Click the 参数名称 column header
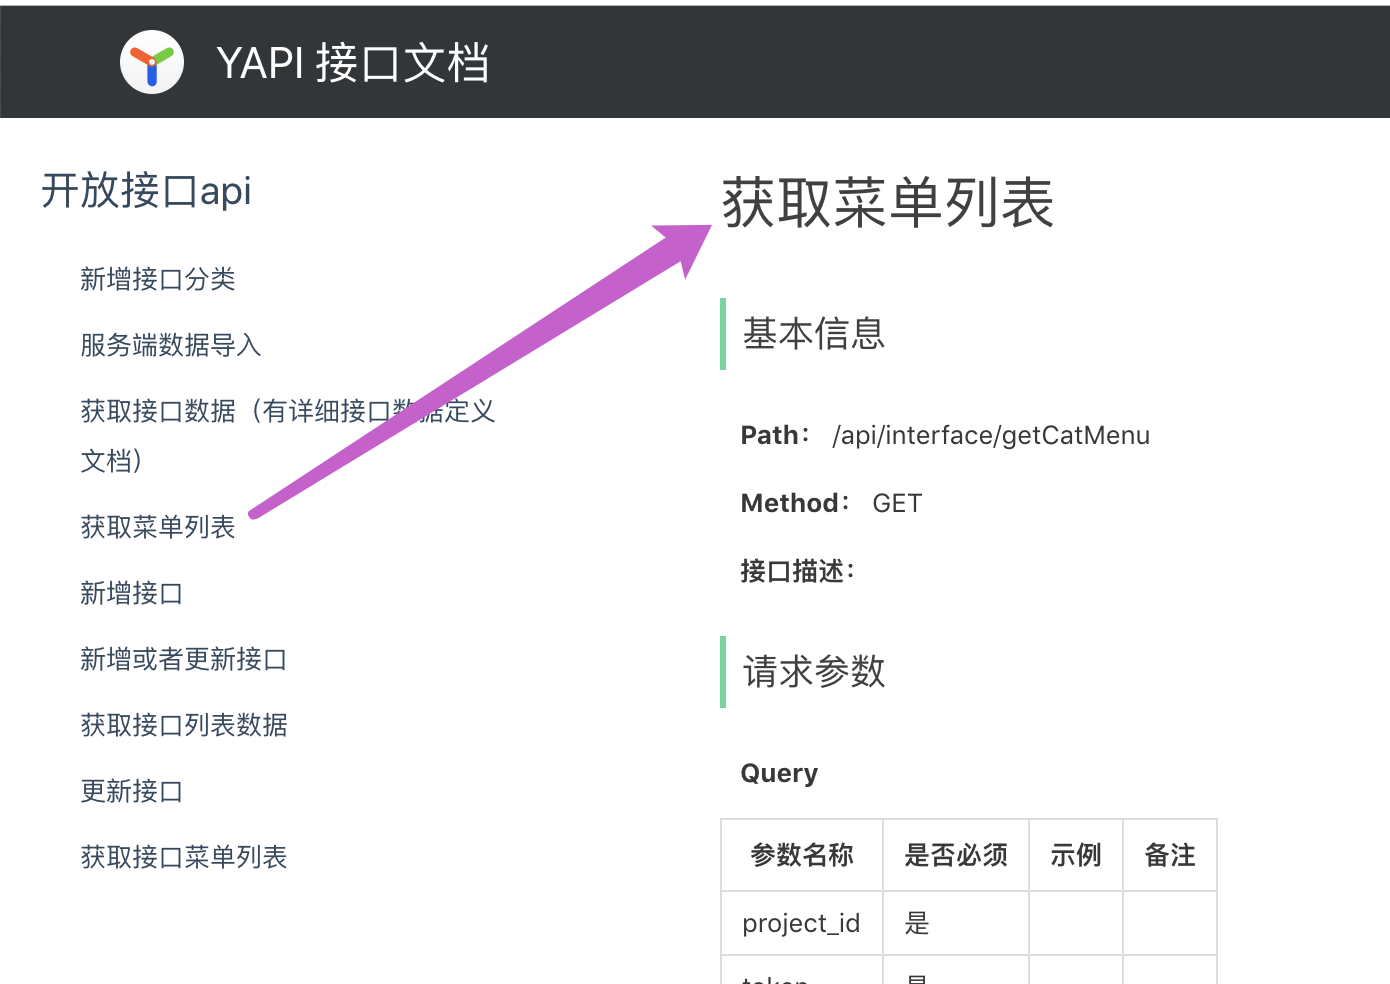This screenshot has width=1390, height=984. 802,855
